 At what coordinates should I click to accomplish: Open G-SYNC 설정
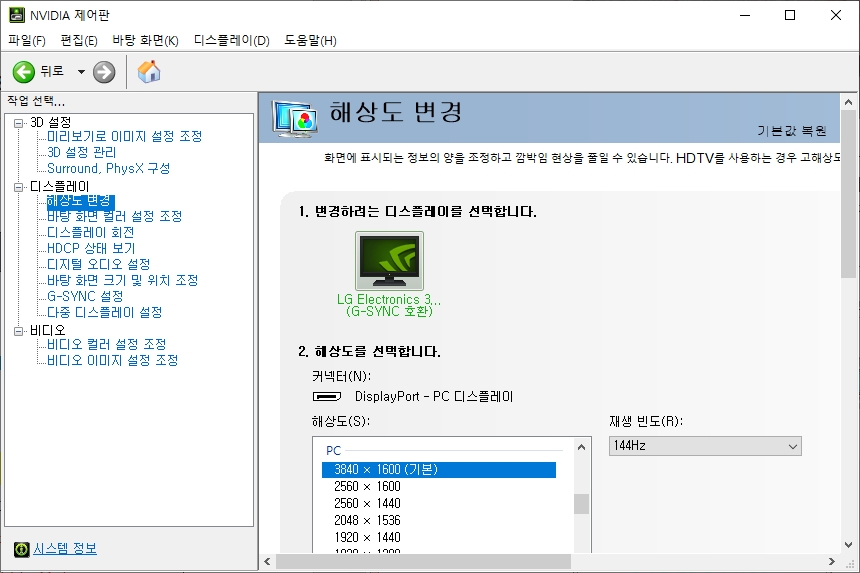[x=85, y=296]
